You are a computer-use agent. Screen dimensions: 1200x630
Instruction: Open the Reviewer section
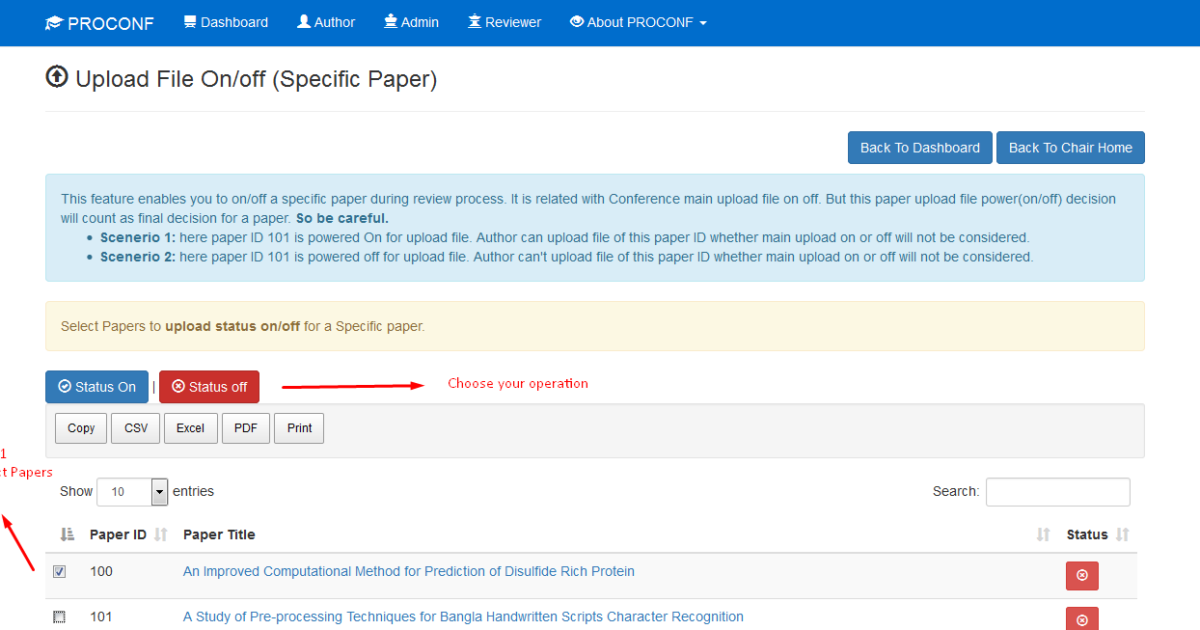point(504,22)
